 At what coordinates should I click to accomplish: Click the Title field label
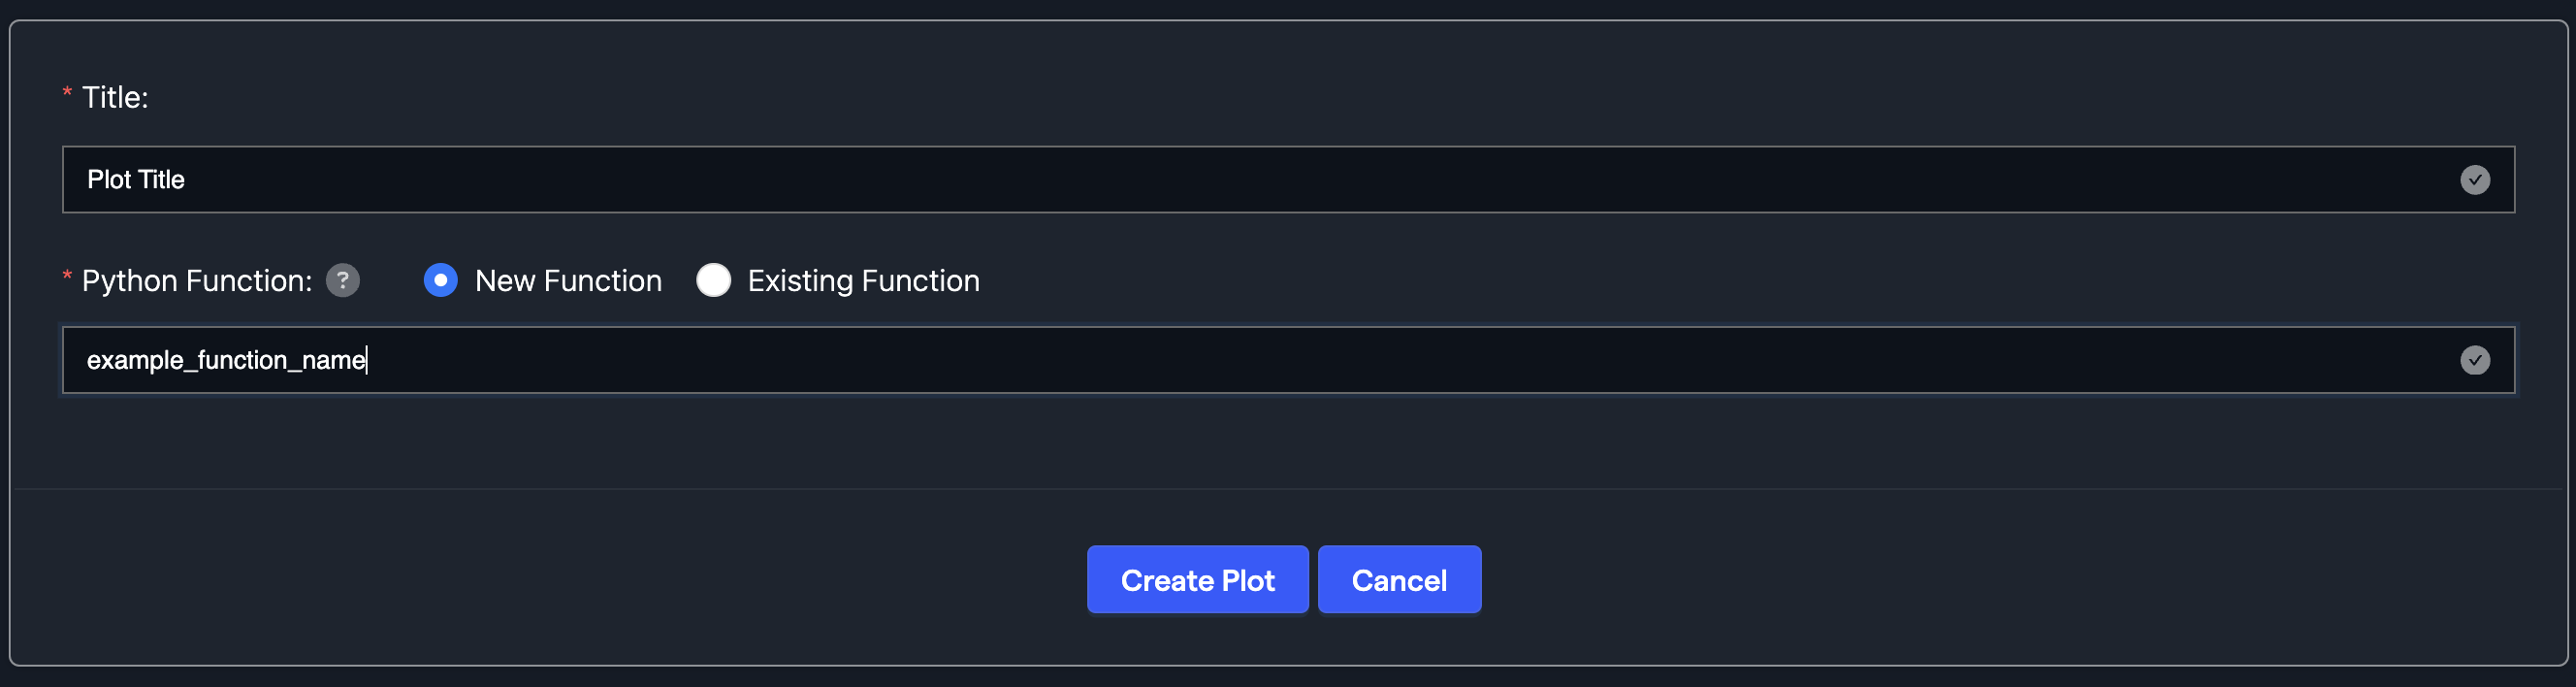point(113,95)
